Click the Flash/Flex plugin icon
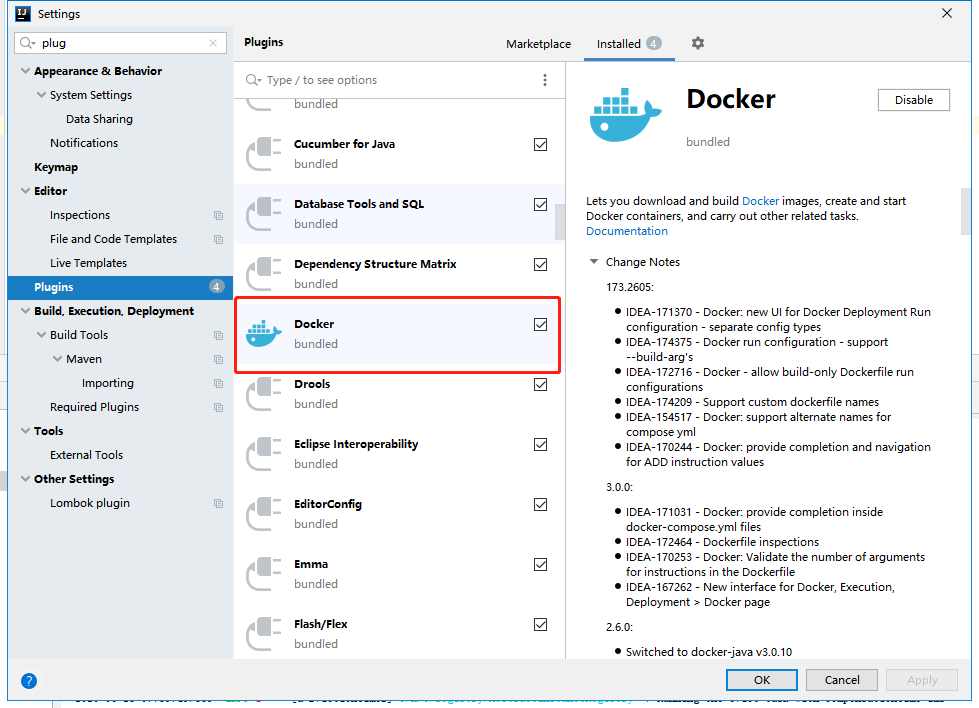979x708 pixels. point(263,633)
